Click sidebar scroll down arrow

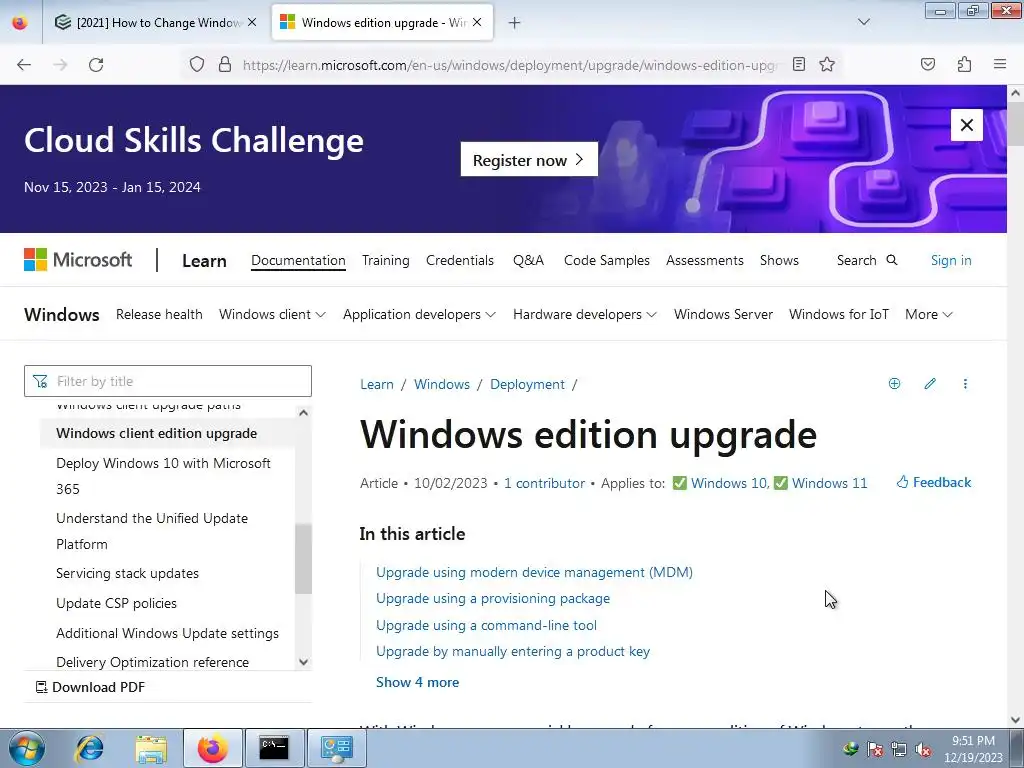[x=303, y=662]
